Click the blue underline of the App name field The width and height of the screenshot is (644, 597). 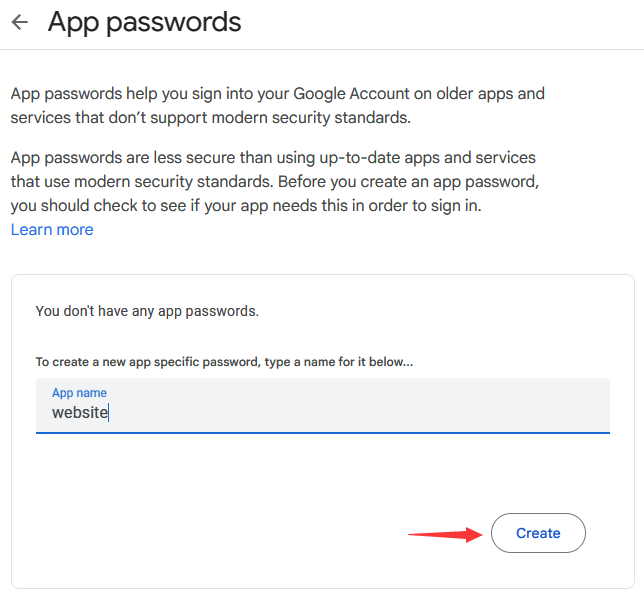click(x=322, y=432)
